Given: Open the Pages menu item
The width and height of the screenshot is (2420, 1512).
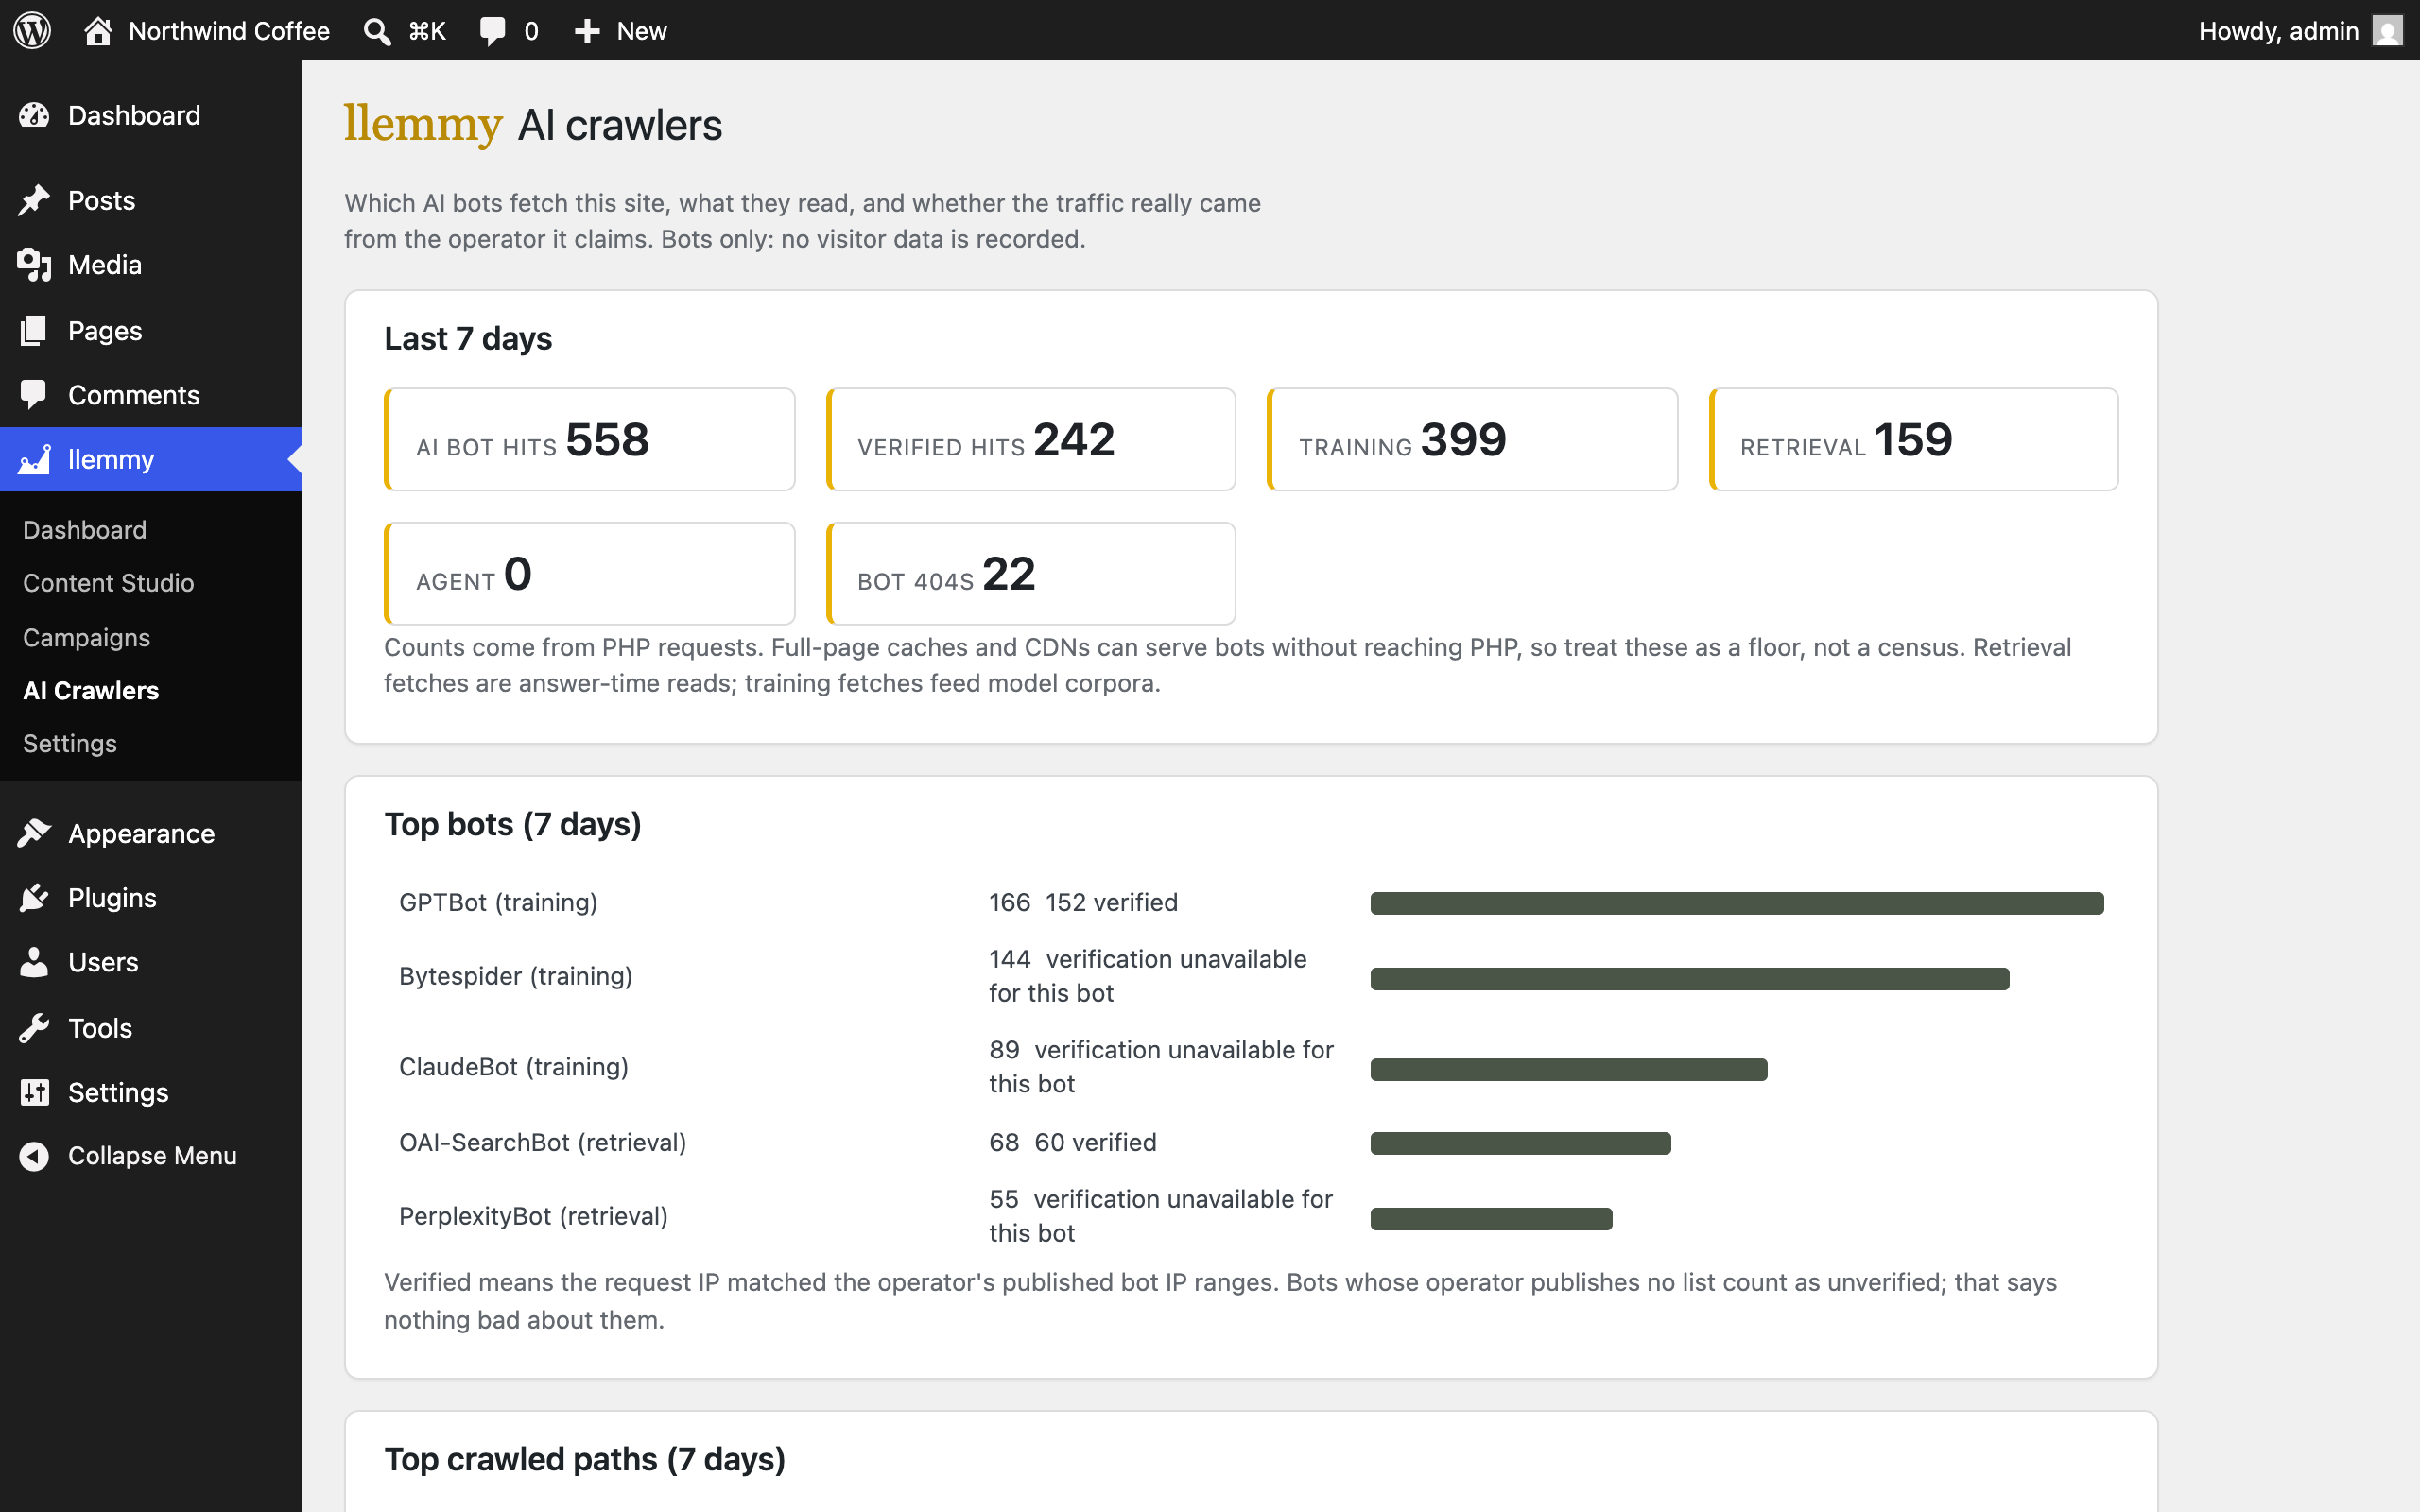Looking at the screenshot, I should coord(151,331).
